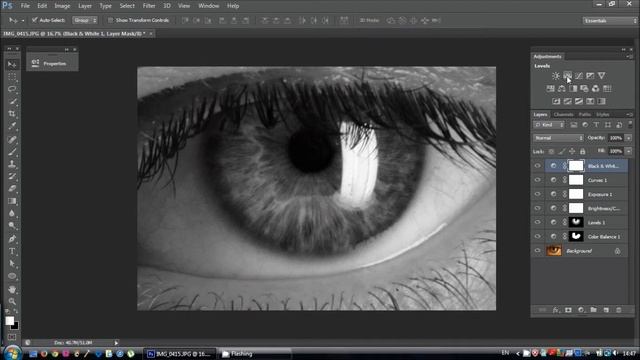Select the Eraser tool
Image resolution: width=640 pixels, height=360 pixels.
coord(12,189)
